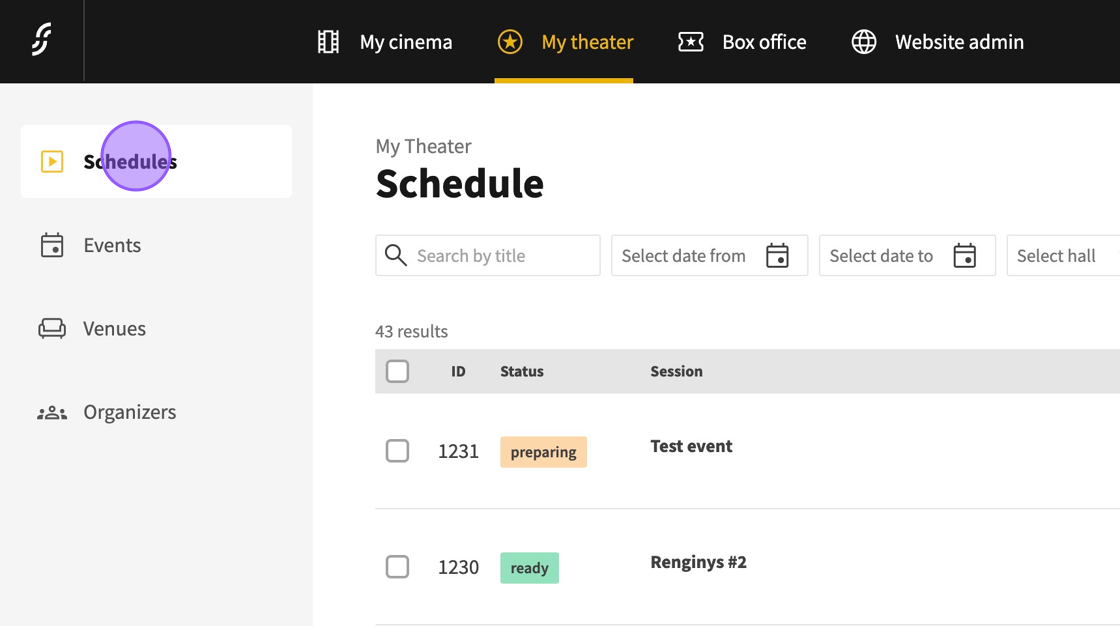Switch to the Box office tab
This screenshot has height=626, width=1120.
(763, 42)
